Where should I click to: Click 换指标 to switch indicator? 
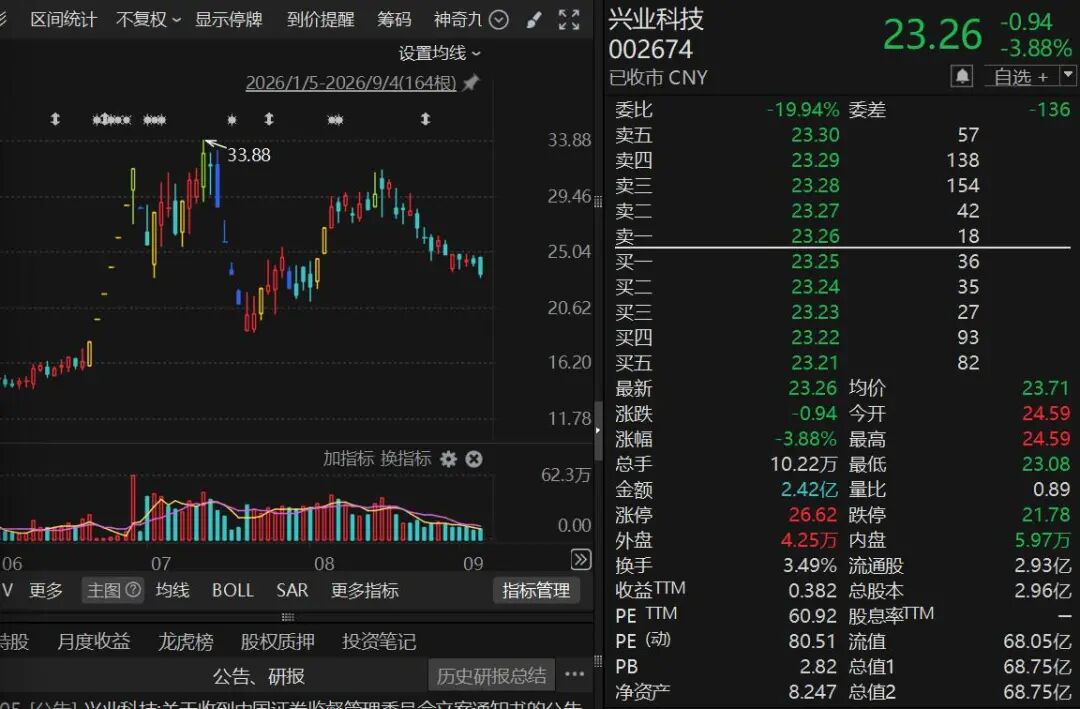point(406,459)
